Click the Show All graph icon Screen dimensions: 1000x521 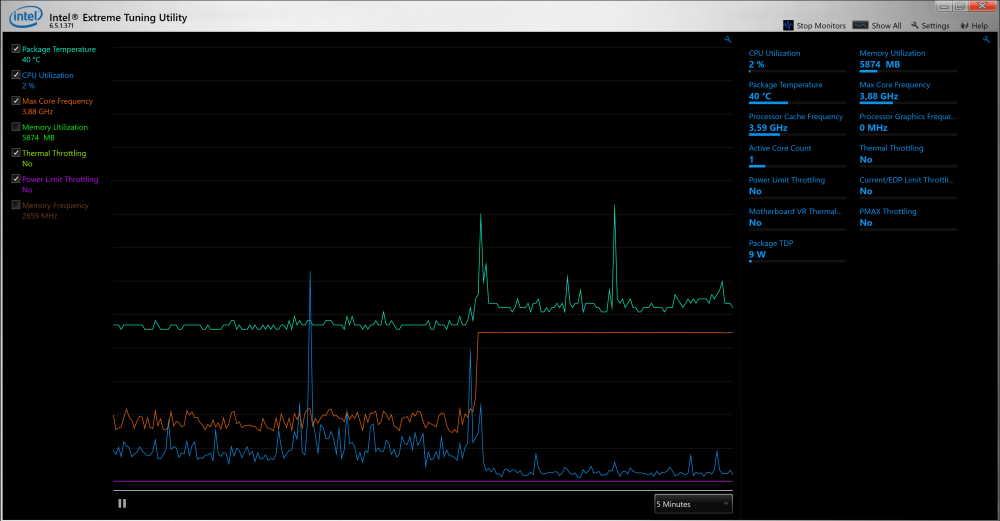pyautogui.click(x=859, y=25)
